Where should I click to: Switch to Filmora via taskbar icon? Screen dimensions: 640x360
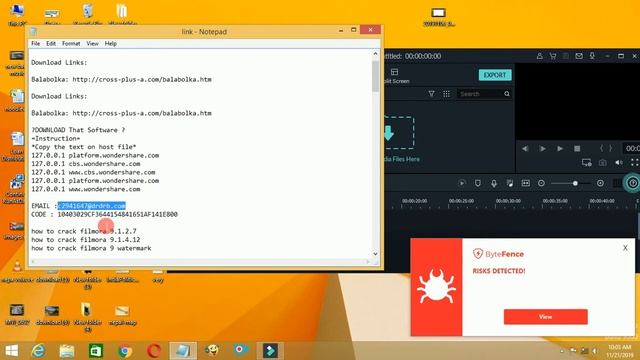click(270, 351)
